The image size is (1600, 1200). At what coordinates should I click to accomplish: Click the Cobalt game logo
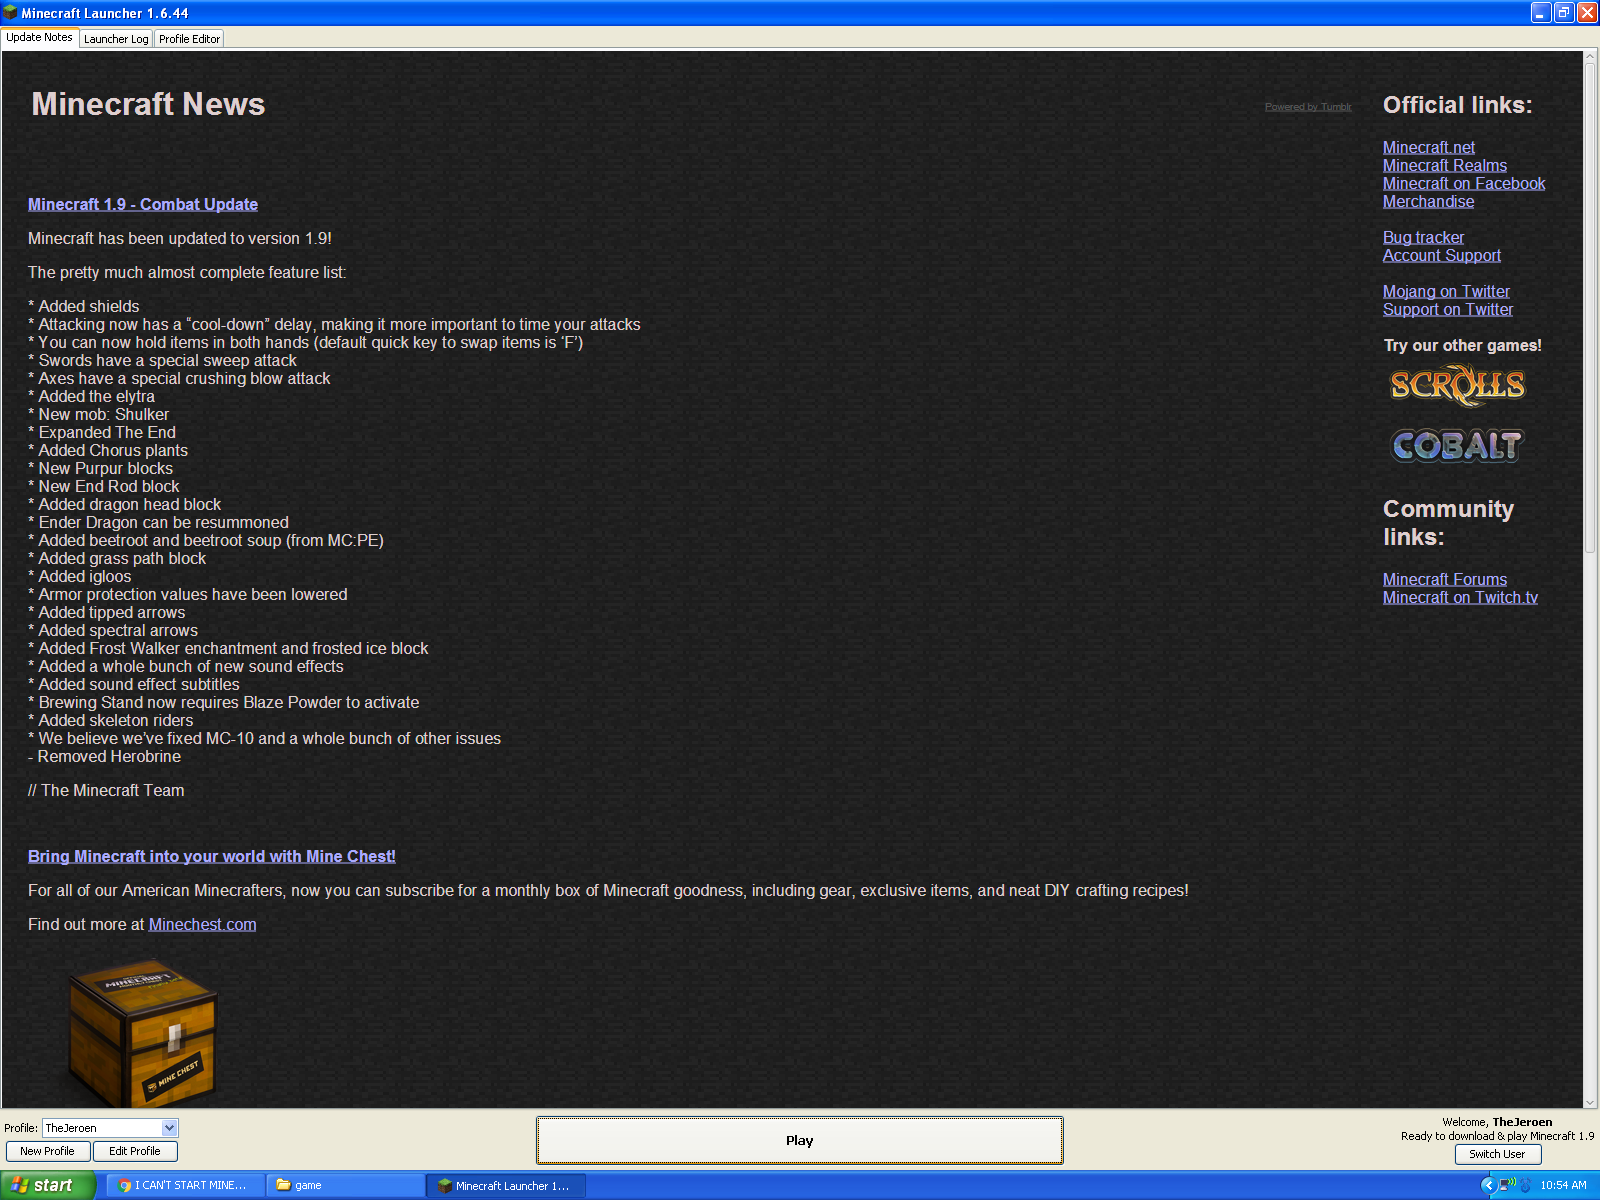click(1457, 446)
